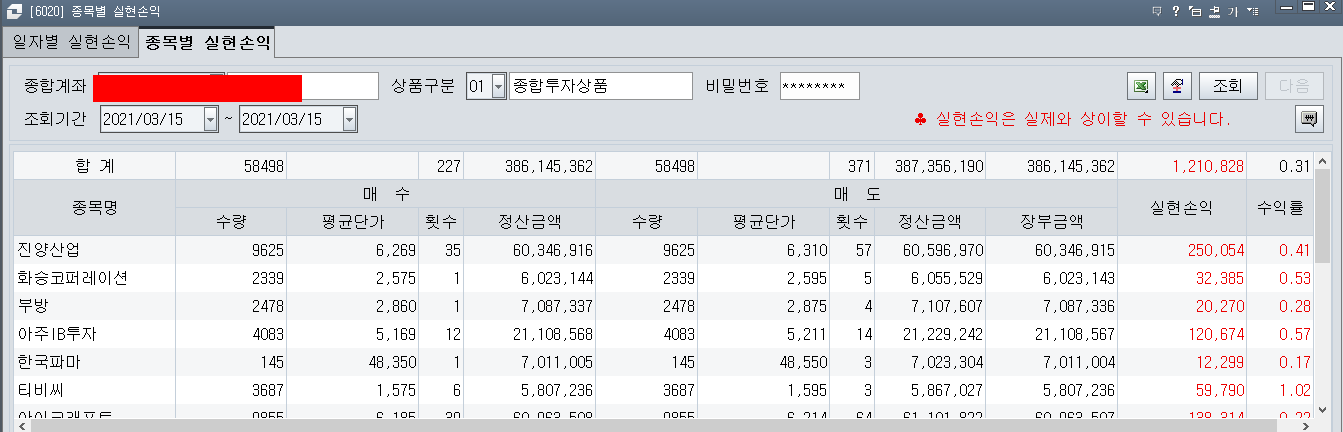Click the scroll right arrow at table bottom
1343x432 pixels.
pos(1307,425)
